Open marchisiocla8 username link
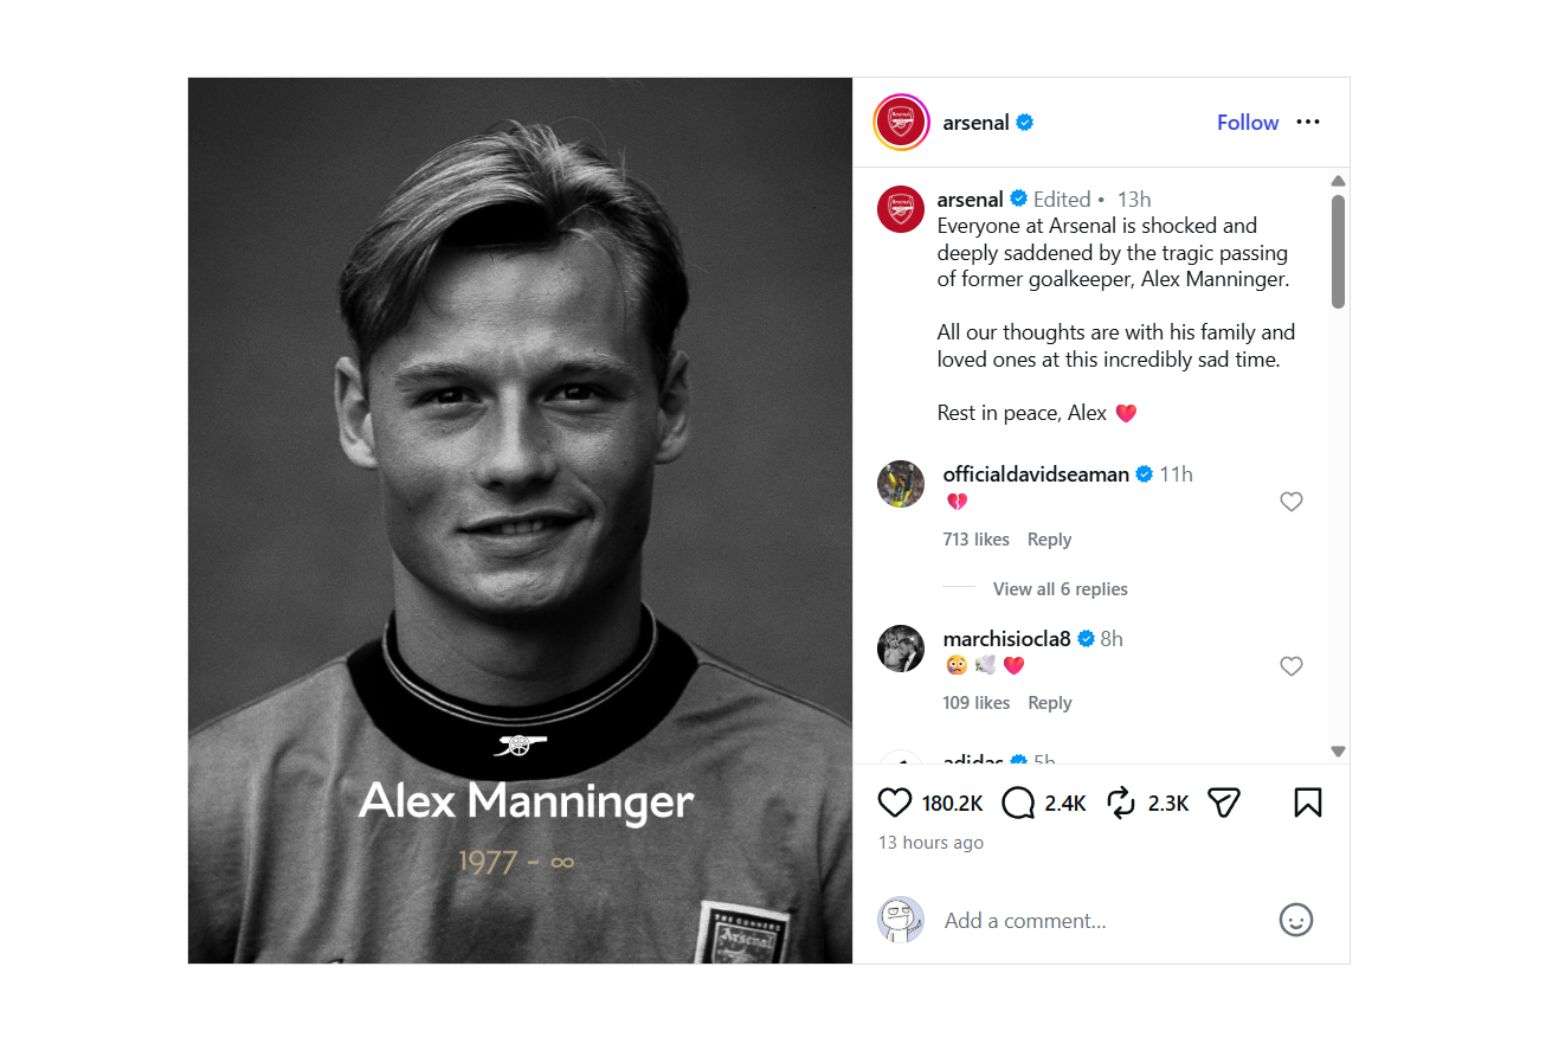 click(1006, 638)
